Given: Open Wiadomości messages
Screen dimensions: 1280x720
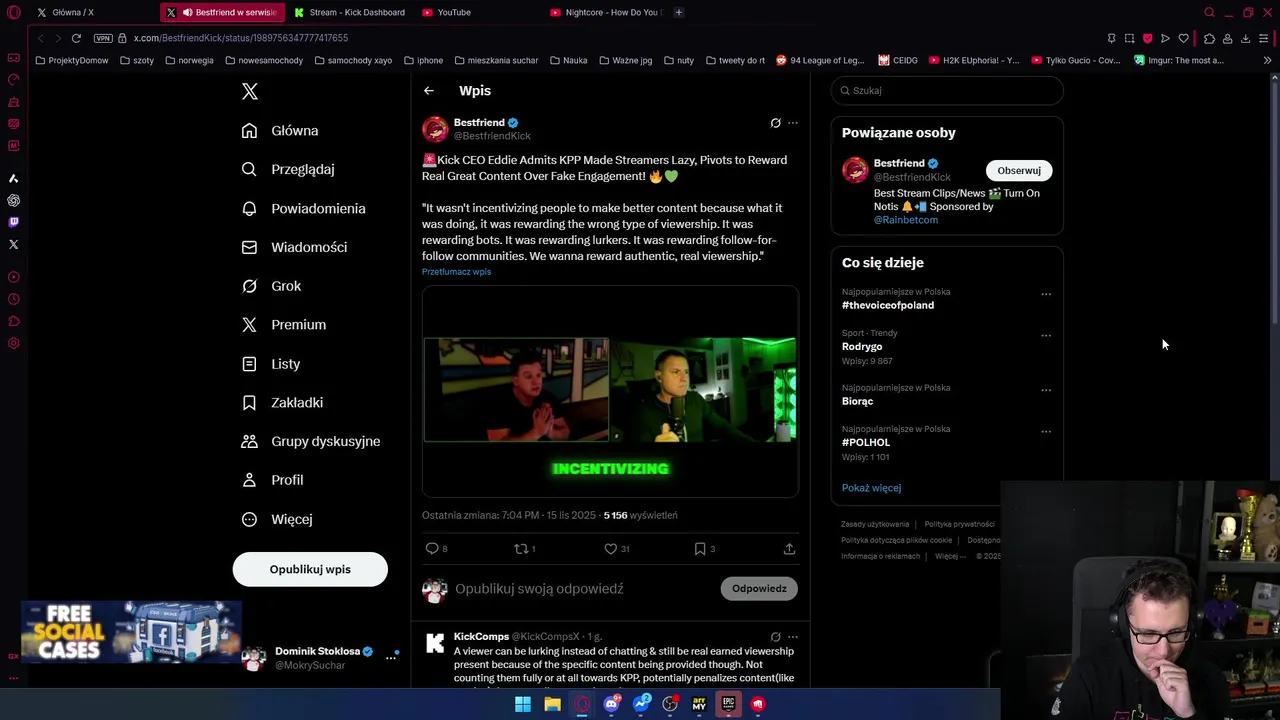Looking at the screenshot, I should coord(295,247).
